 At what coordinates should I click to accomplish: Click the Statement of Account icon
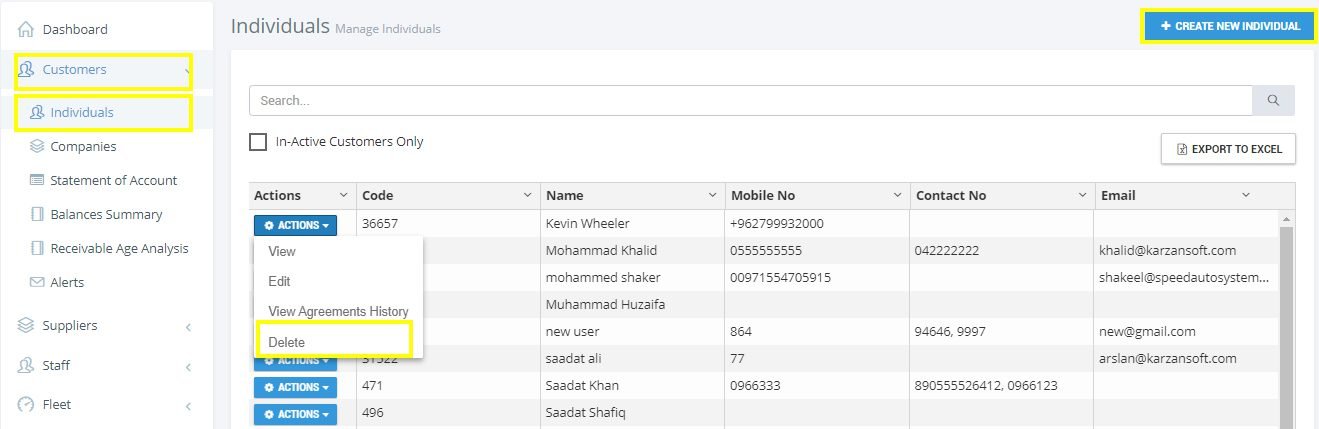pyautogui.click(x=37, y=180)
